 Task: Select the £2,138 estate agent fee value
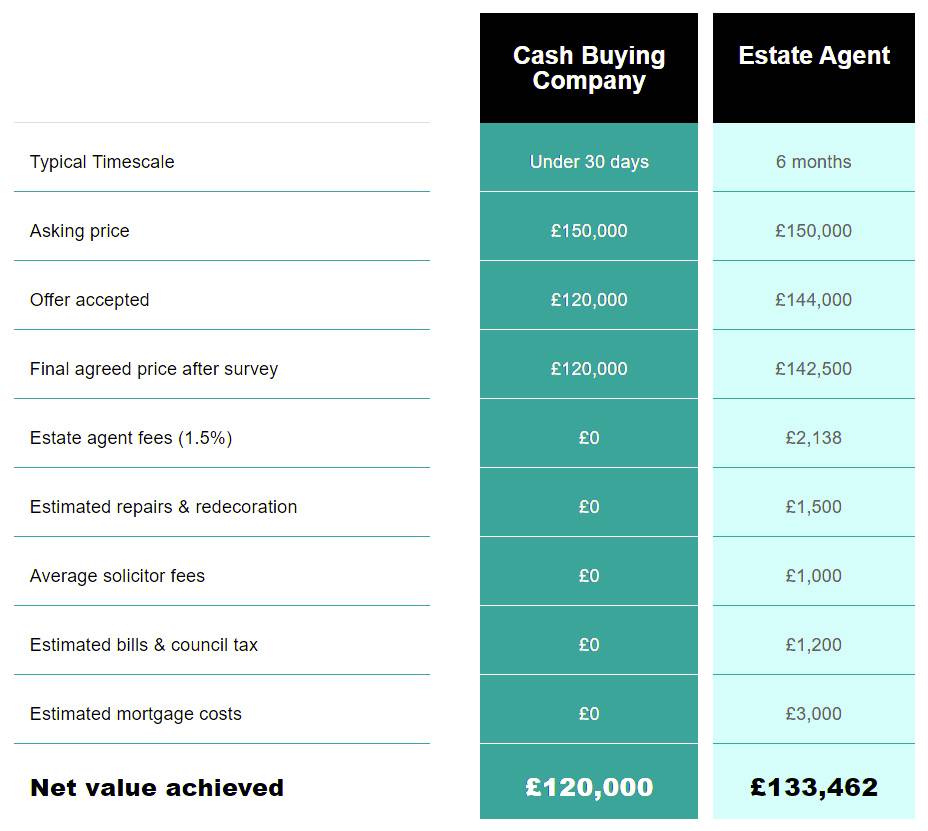click(x=814, y=438)
